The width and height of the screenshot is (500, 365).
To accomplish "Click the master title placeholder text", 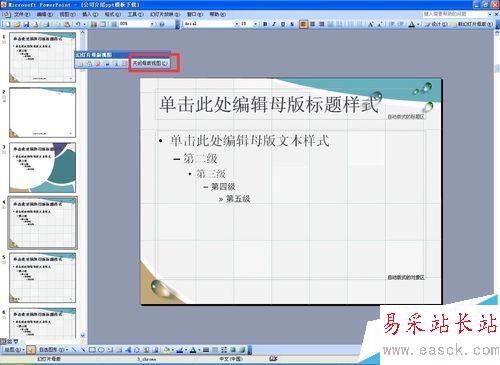I will point(269,104).
